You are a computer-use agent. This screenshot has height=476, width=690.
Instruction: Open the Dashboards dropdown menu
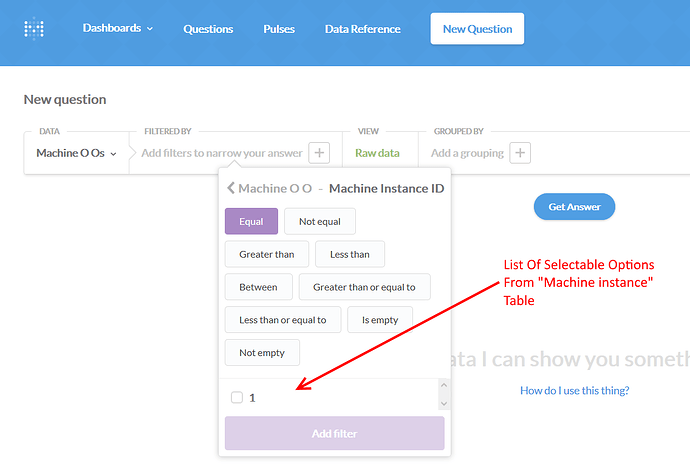(x=117, y=28)
